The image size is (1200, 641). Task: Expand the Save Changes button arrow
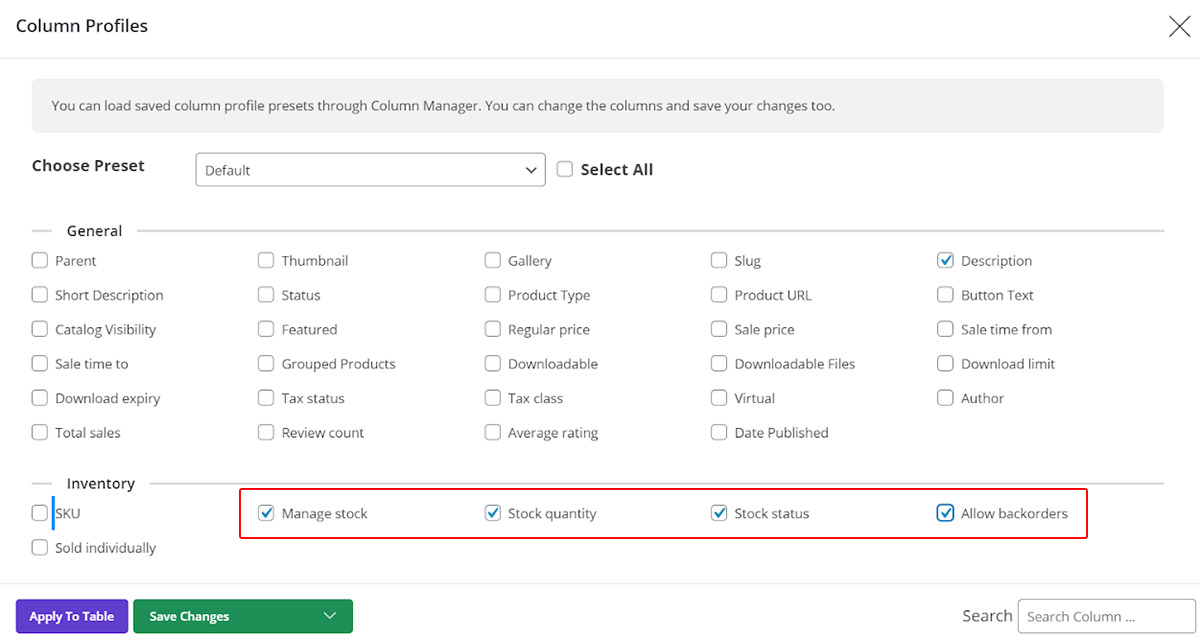(330, 616)
